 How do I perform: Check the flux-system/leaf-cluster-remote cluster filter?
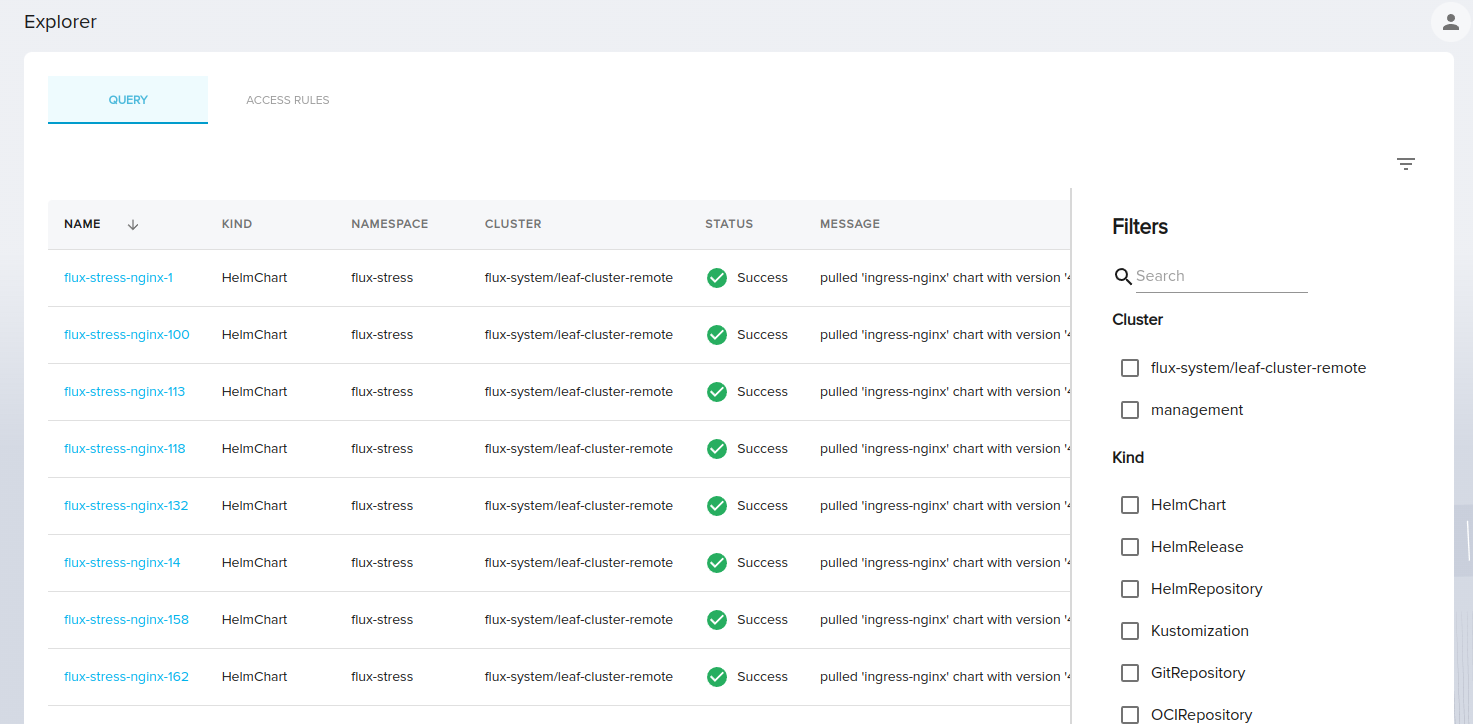click(x=1130, y=368)
